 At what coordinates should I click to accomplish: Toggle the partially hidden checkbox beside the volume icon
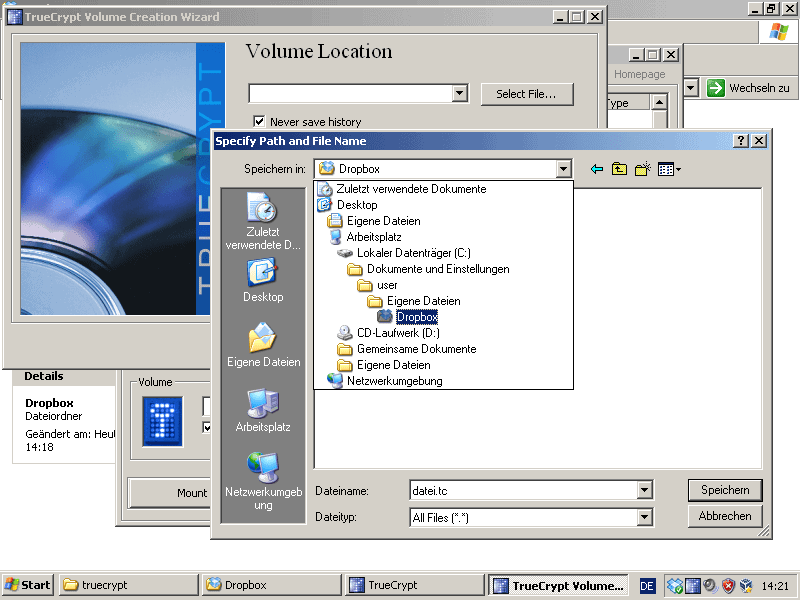click(x=207, y=428)
